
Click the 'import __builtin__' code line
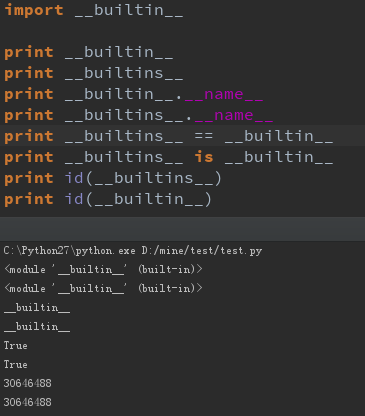[94, 10]
